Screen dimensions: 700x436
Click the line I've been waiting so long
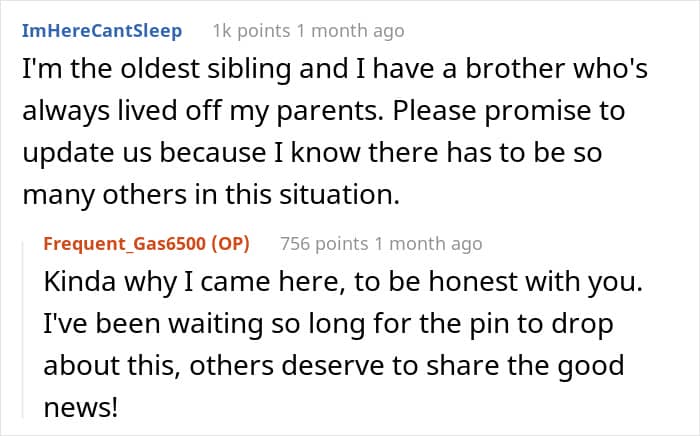click(x=328, y=324)
